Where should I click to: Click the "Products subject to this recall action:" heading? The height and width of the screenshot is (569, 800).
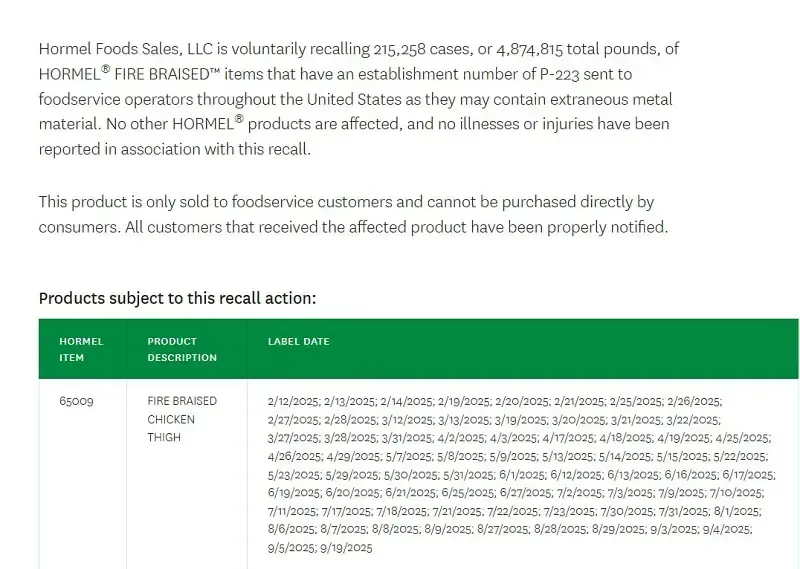tap(177, 298)
